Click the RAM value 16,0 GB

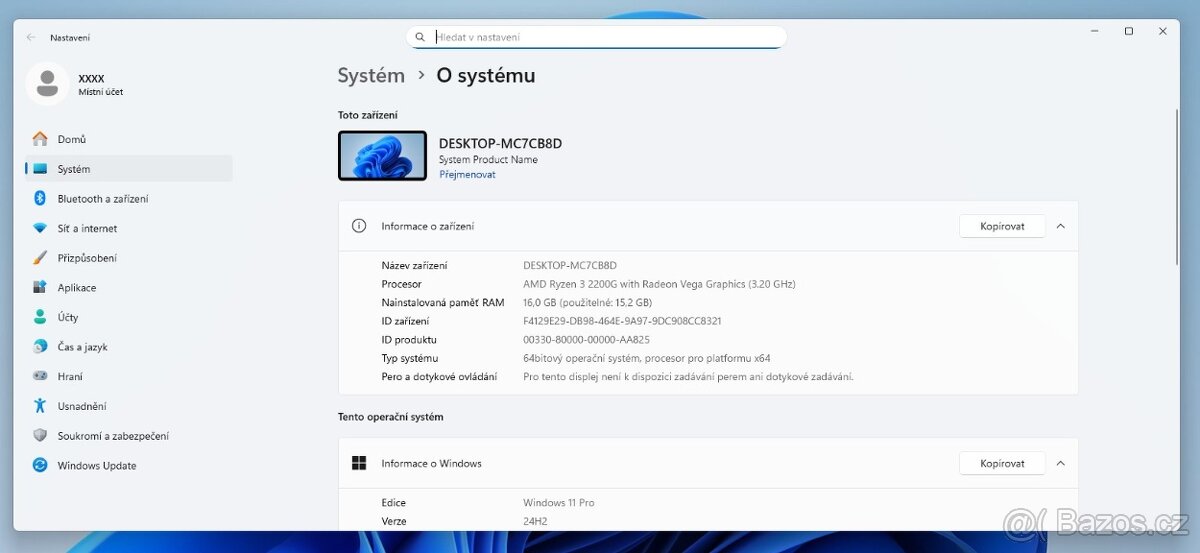[587, 302]
